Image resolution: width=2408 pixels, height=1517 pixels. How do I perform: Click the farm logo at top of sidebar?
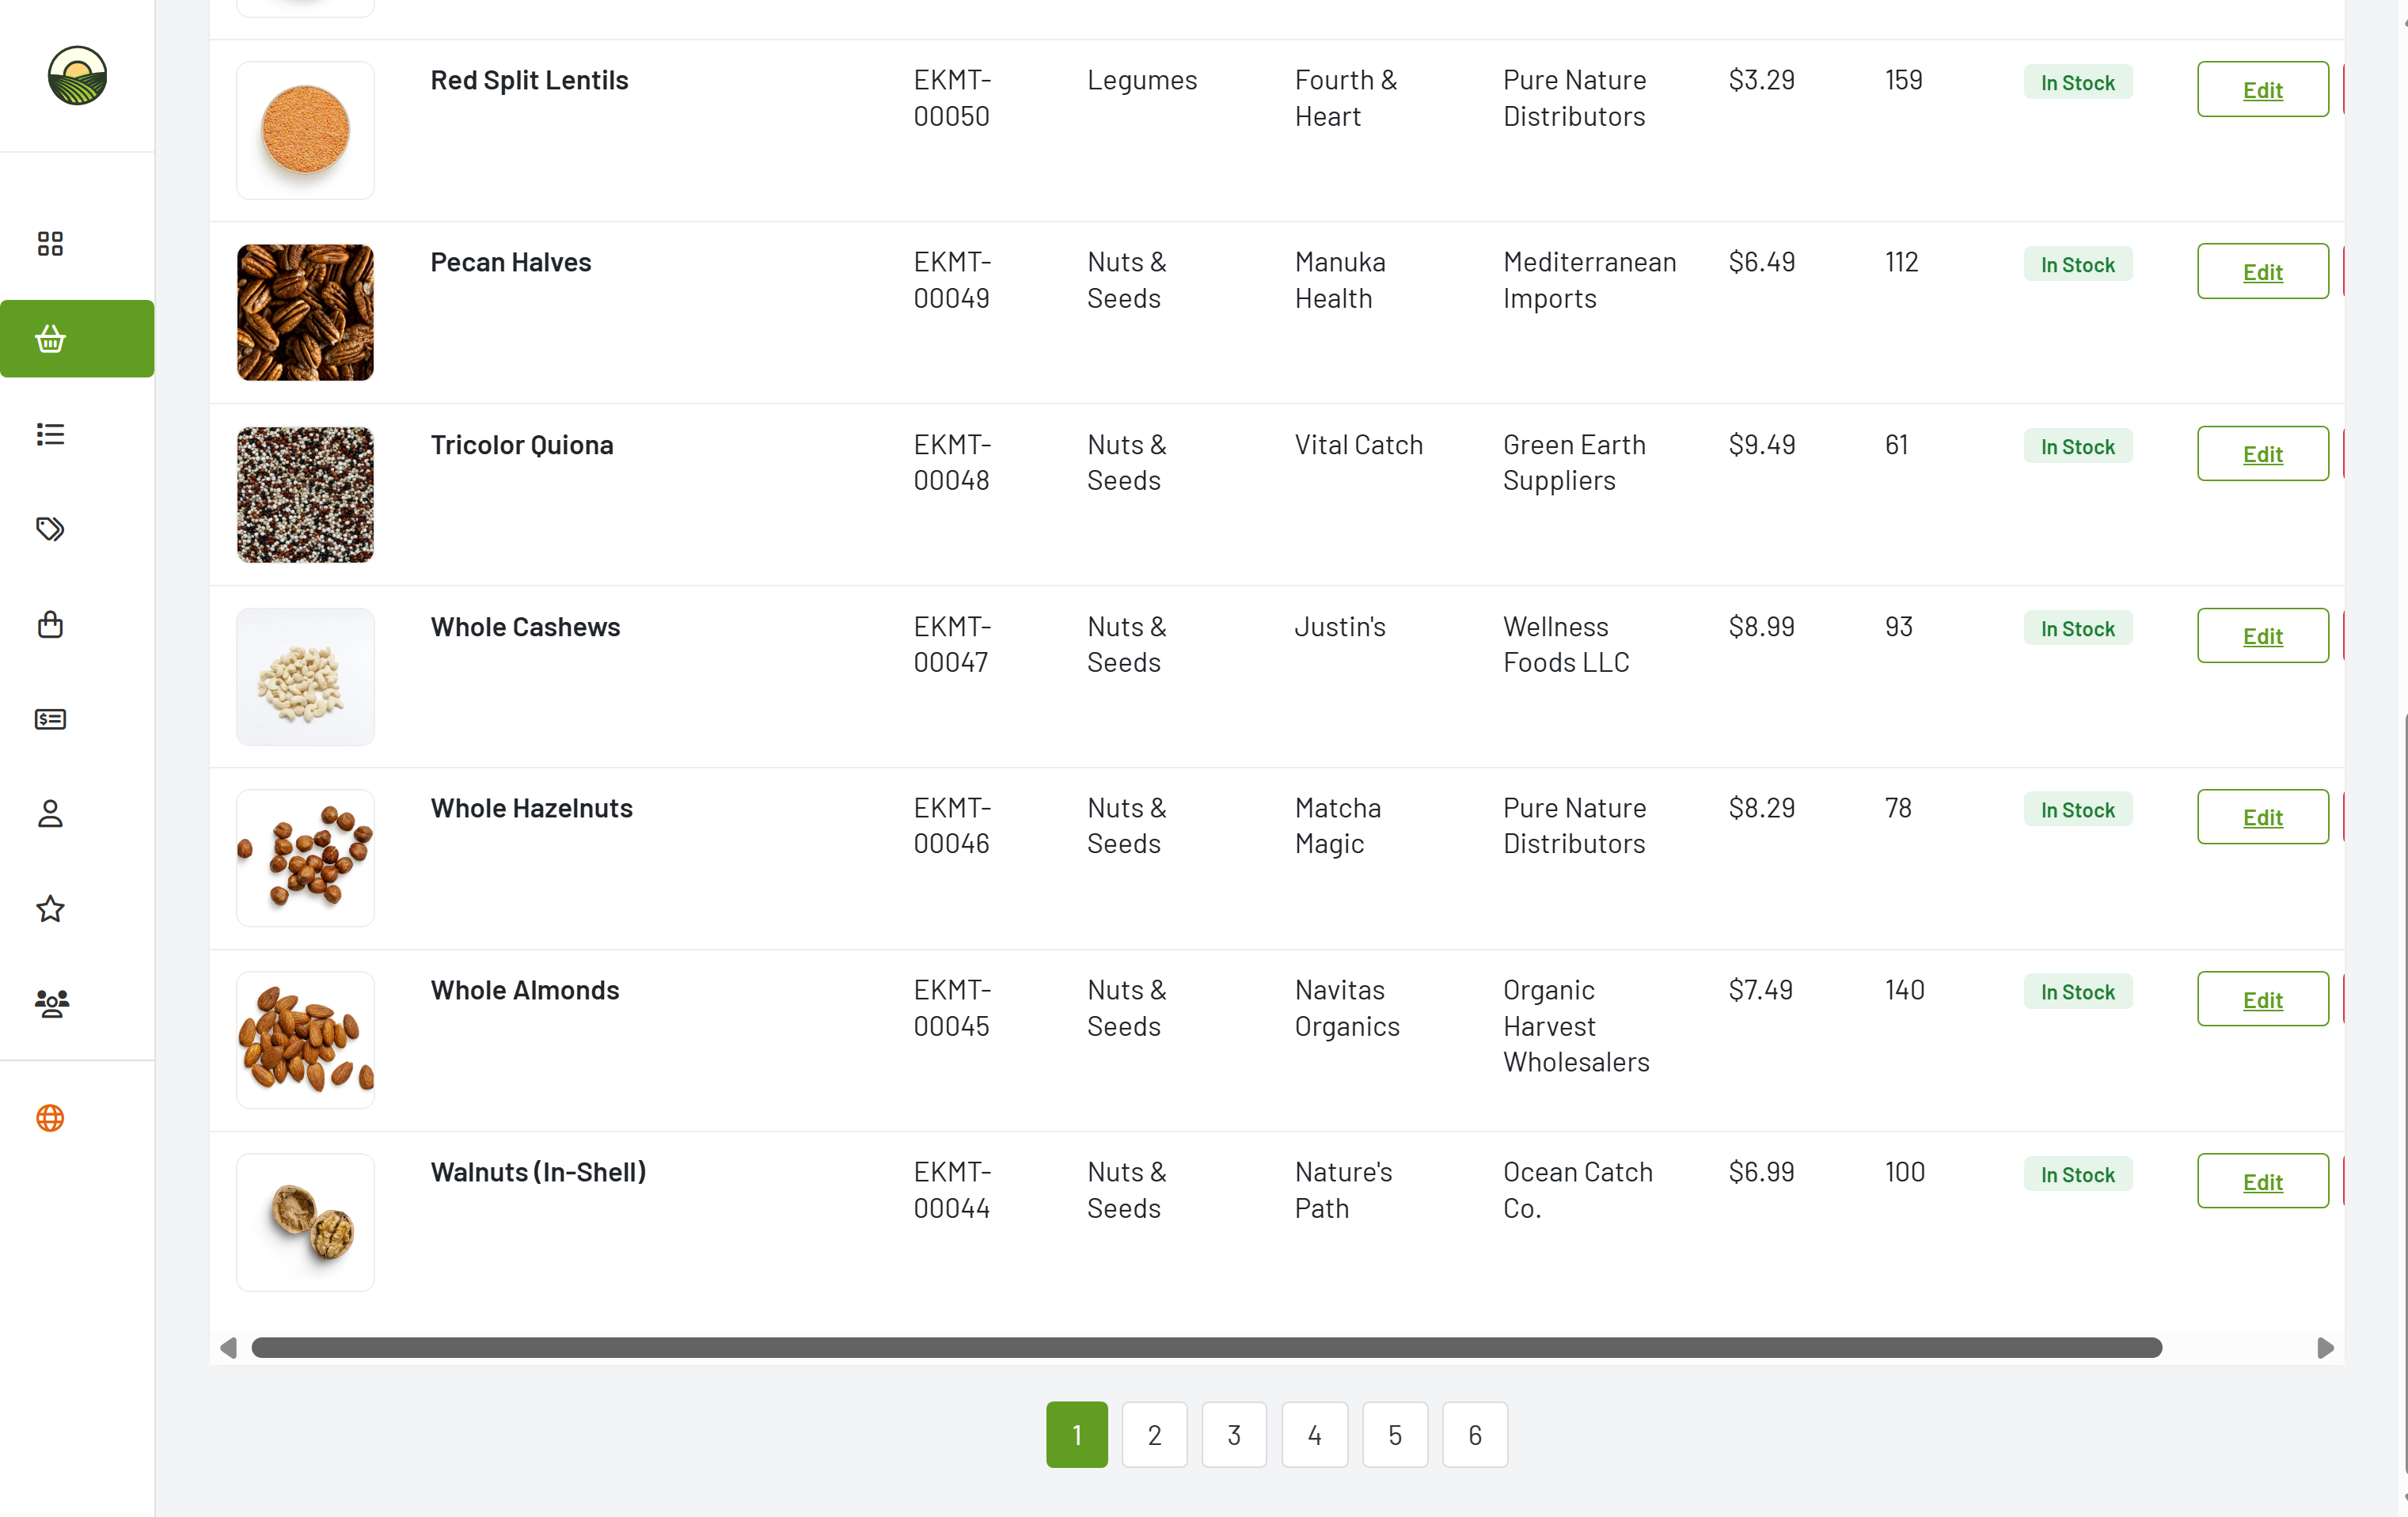77,75
